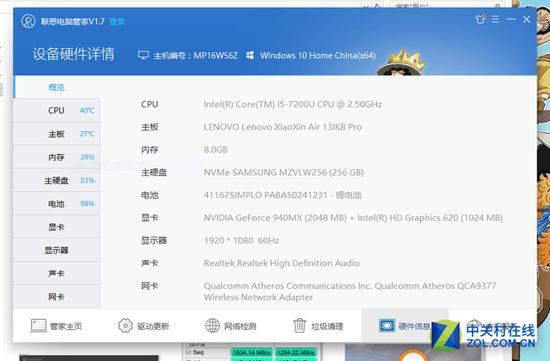Click the NVMe SAMSUNG MZVLW256 (256 GB) text
550x361 pixels.
click(x=283, y=172)
